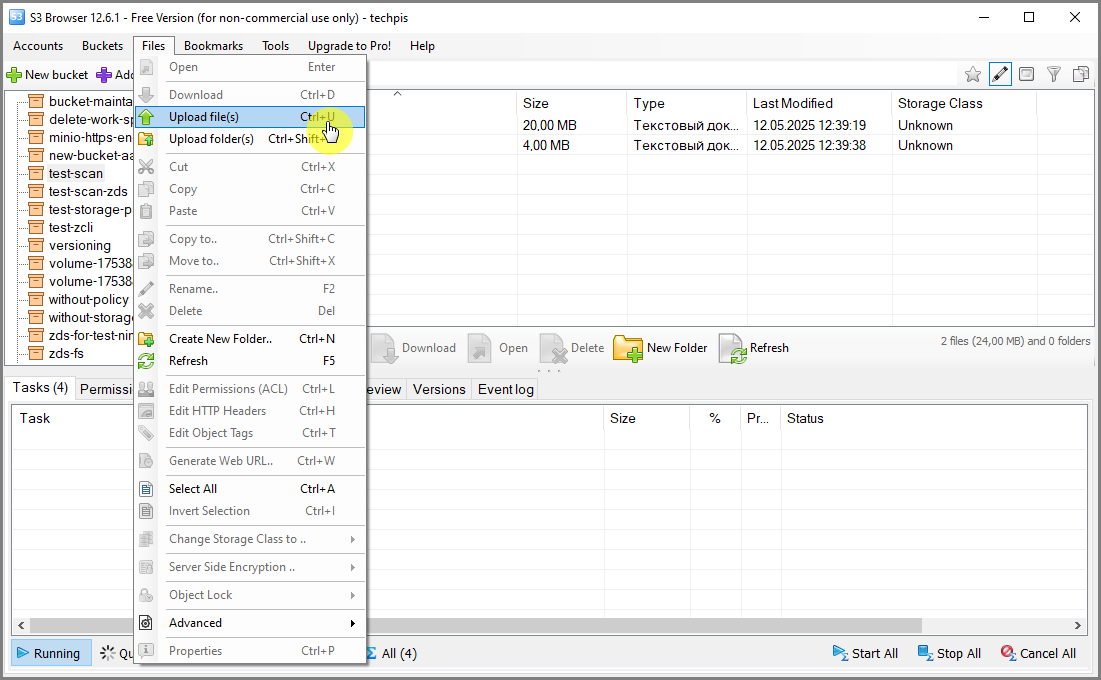Click the copy path icon beside the funnel

click(x=1081, y=74)
